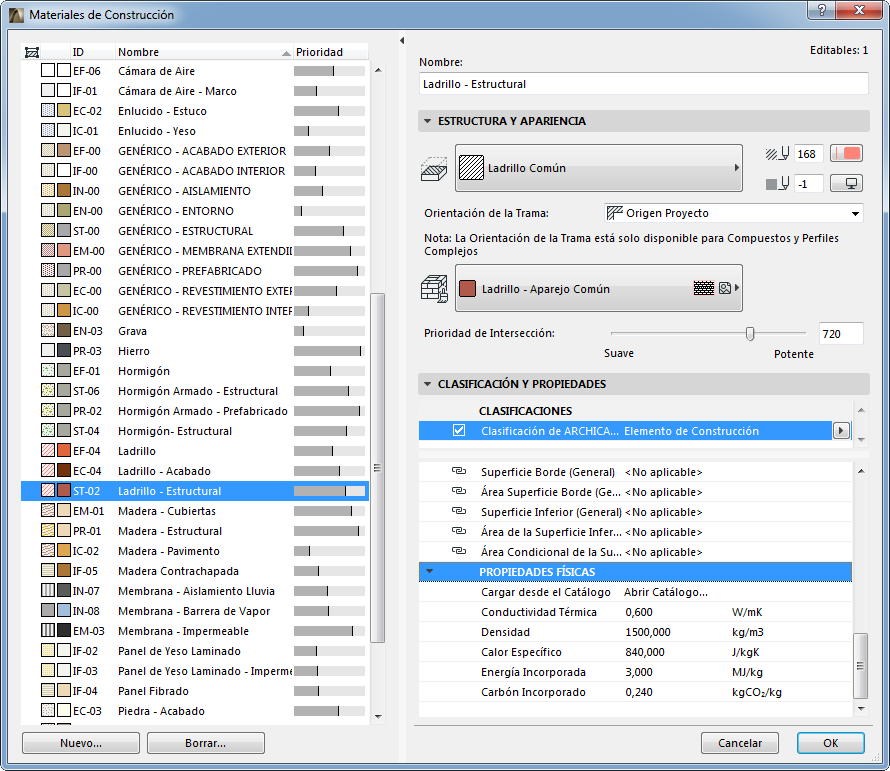Click the brick surface material icon
The image size is (890, 771).
click(x=434, y=288)
